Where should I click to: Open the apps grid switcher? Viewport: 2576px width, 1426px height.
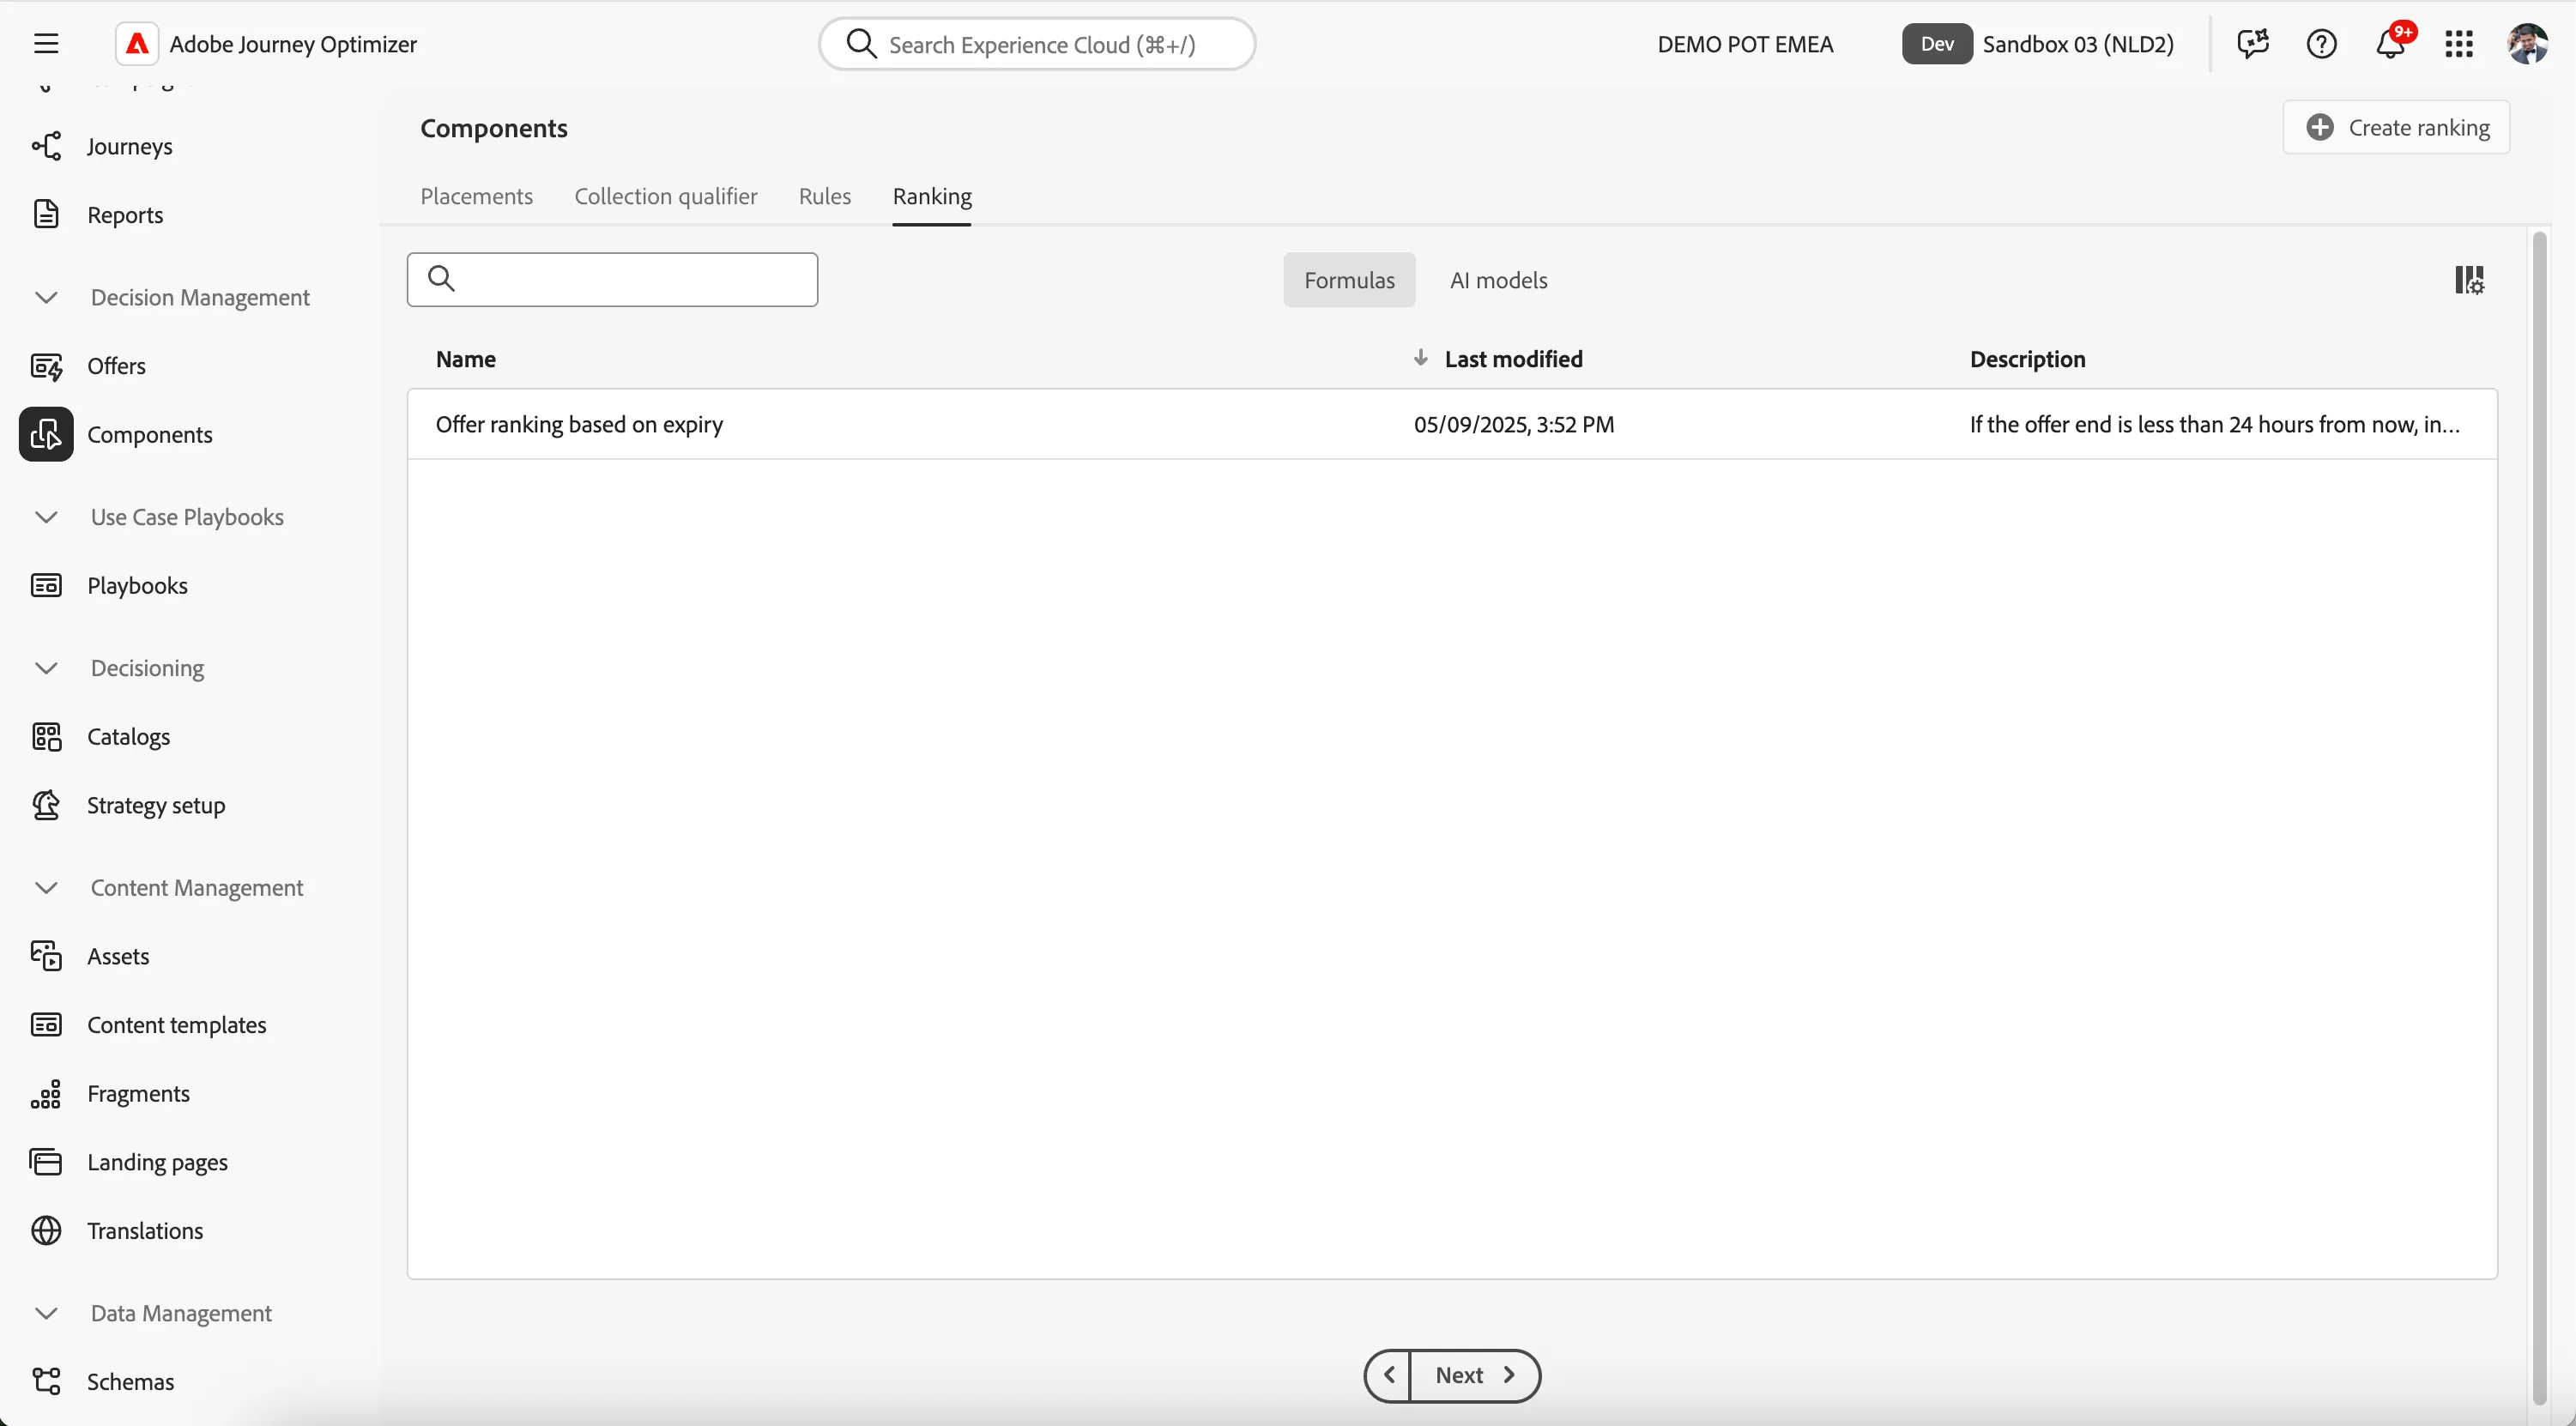(x=2459, y=44)
